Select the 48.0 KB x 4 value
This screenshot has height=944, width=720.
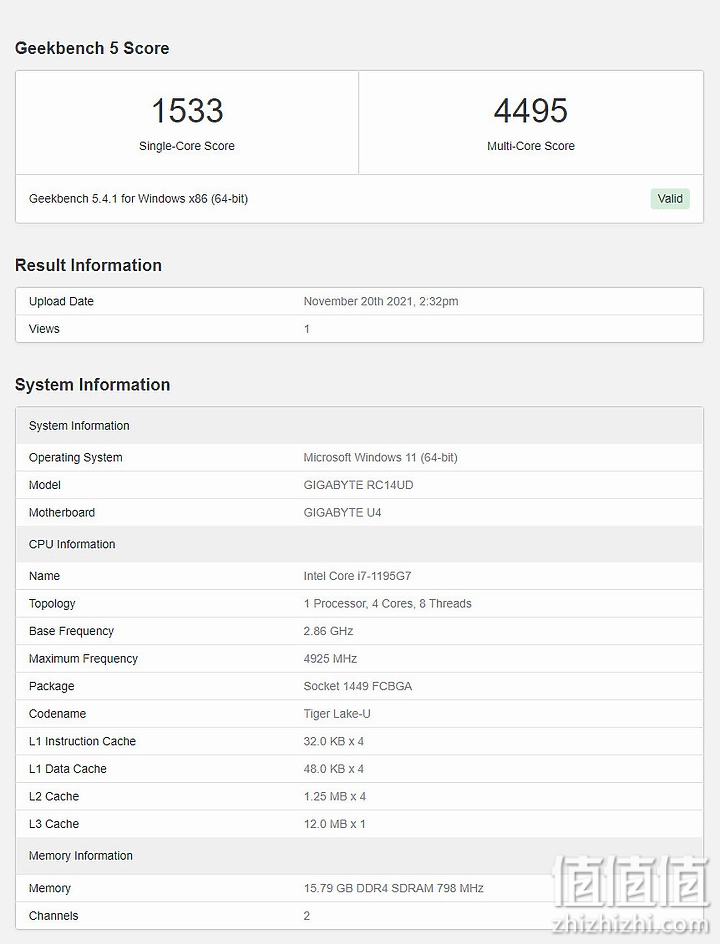click(334, 769)
